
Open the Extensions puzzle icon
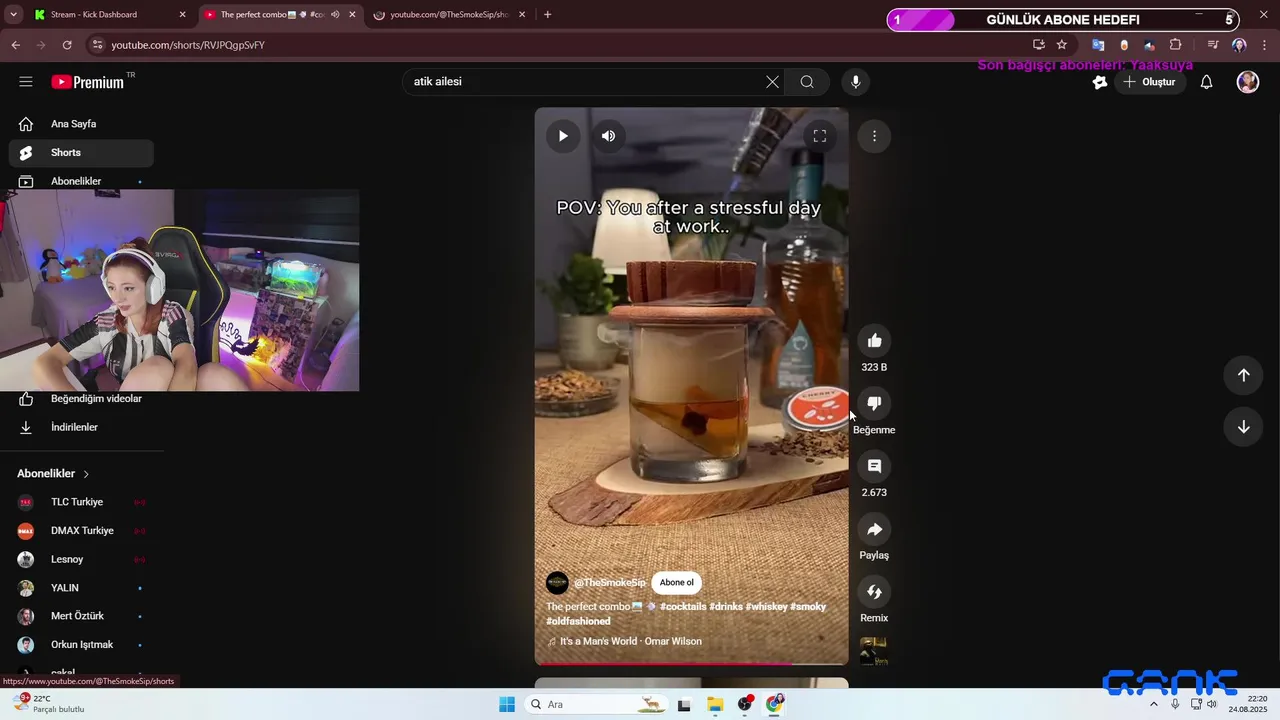1176,45
